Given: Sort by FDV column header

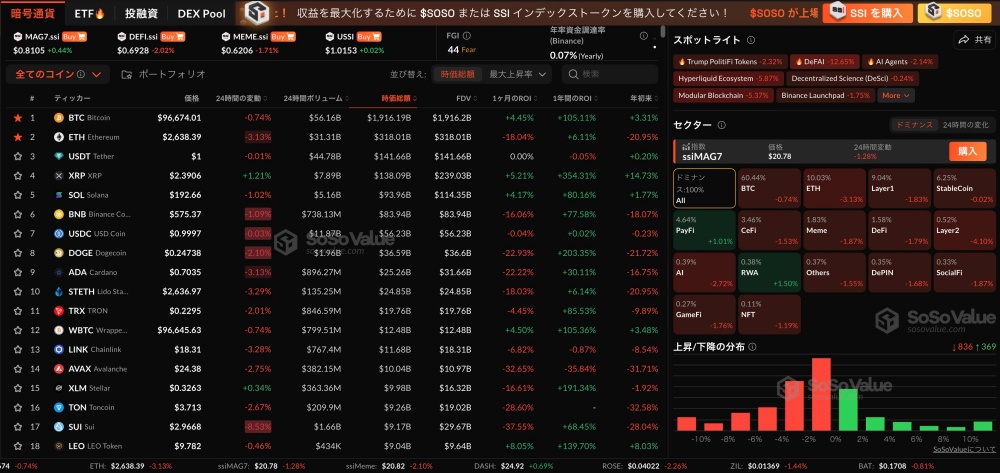Looking at the screenshot, I should (466, 98).
